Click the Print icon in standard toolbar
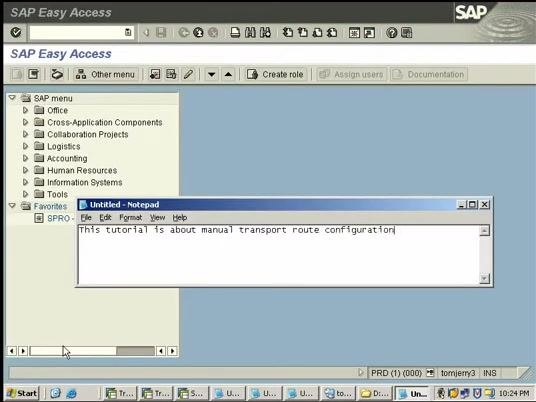Image resolution: width=536 pixels, height=402 pixels. point(235,33)
